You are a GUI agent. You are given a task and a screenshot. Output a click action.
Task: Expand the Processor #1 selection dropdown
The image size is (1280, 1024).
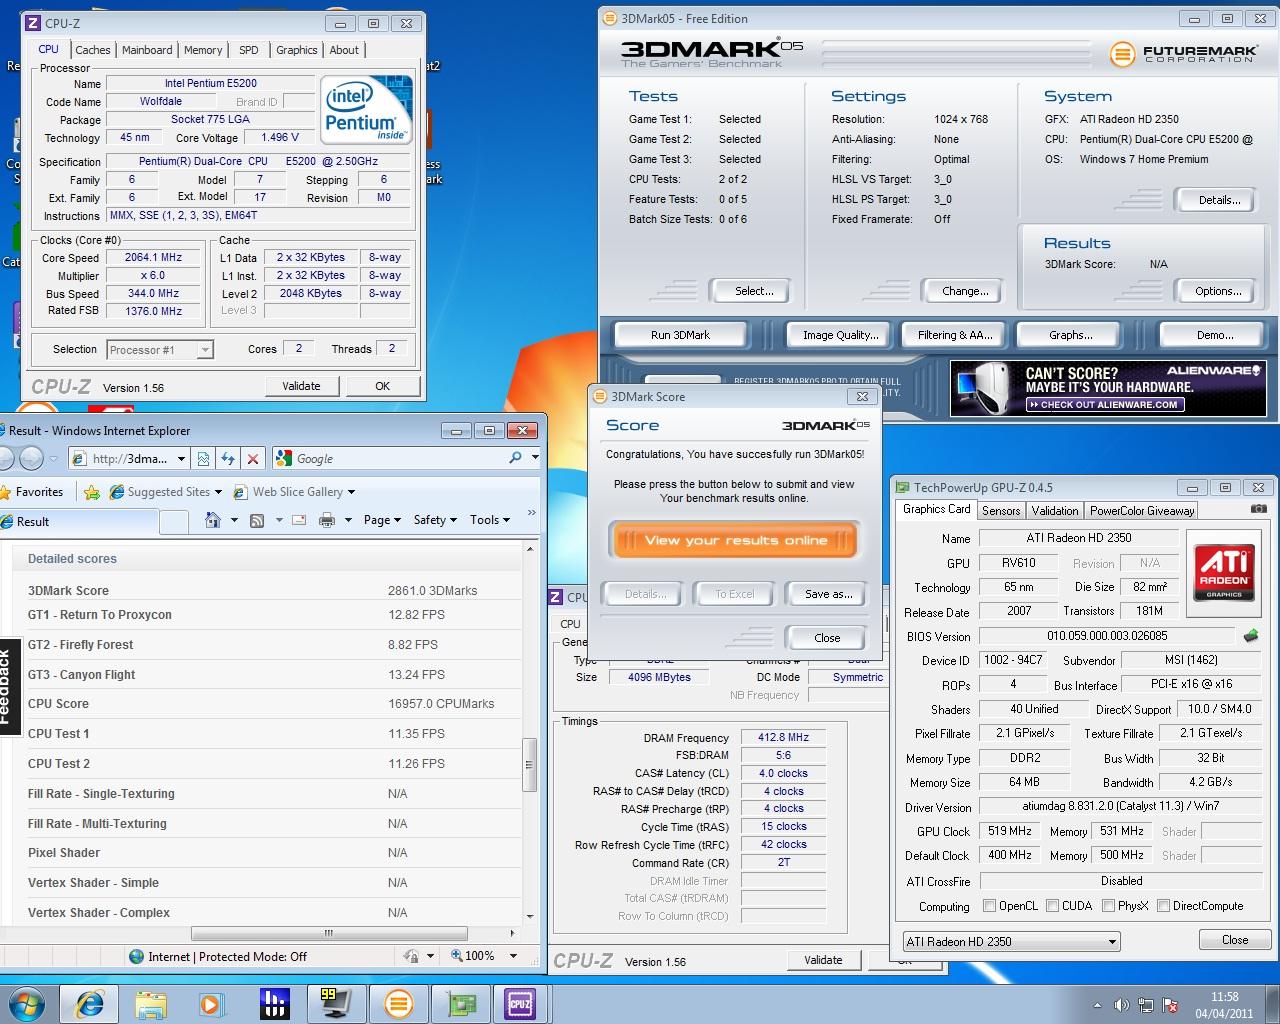point(204,350)
